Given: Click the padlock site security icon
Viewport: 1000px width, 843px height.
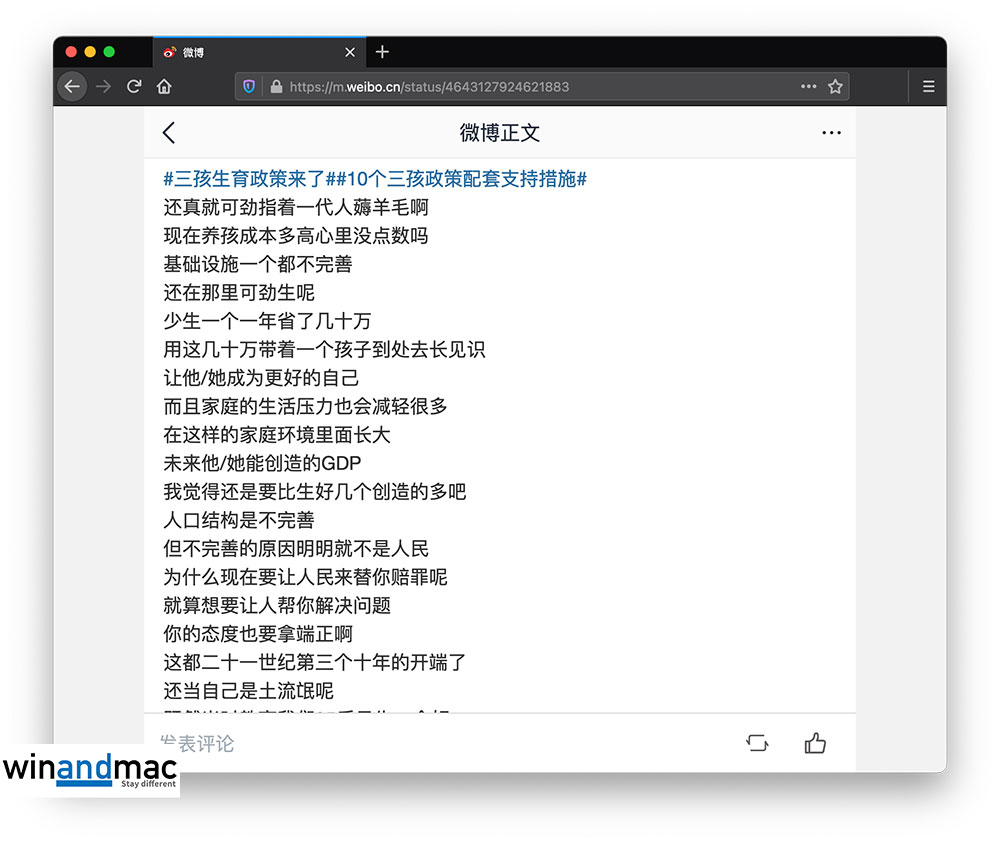Looking at the screenshot, I should click(x=276, y=87).
